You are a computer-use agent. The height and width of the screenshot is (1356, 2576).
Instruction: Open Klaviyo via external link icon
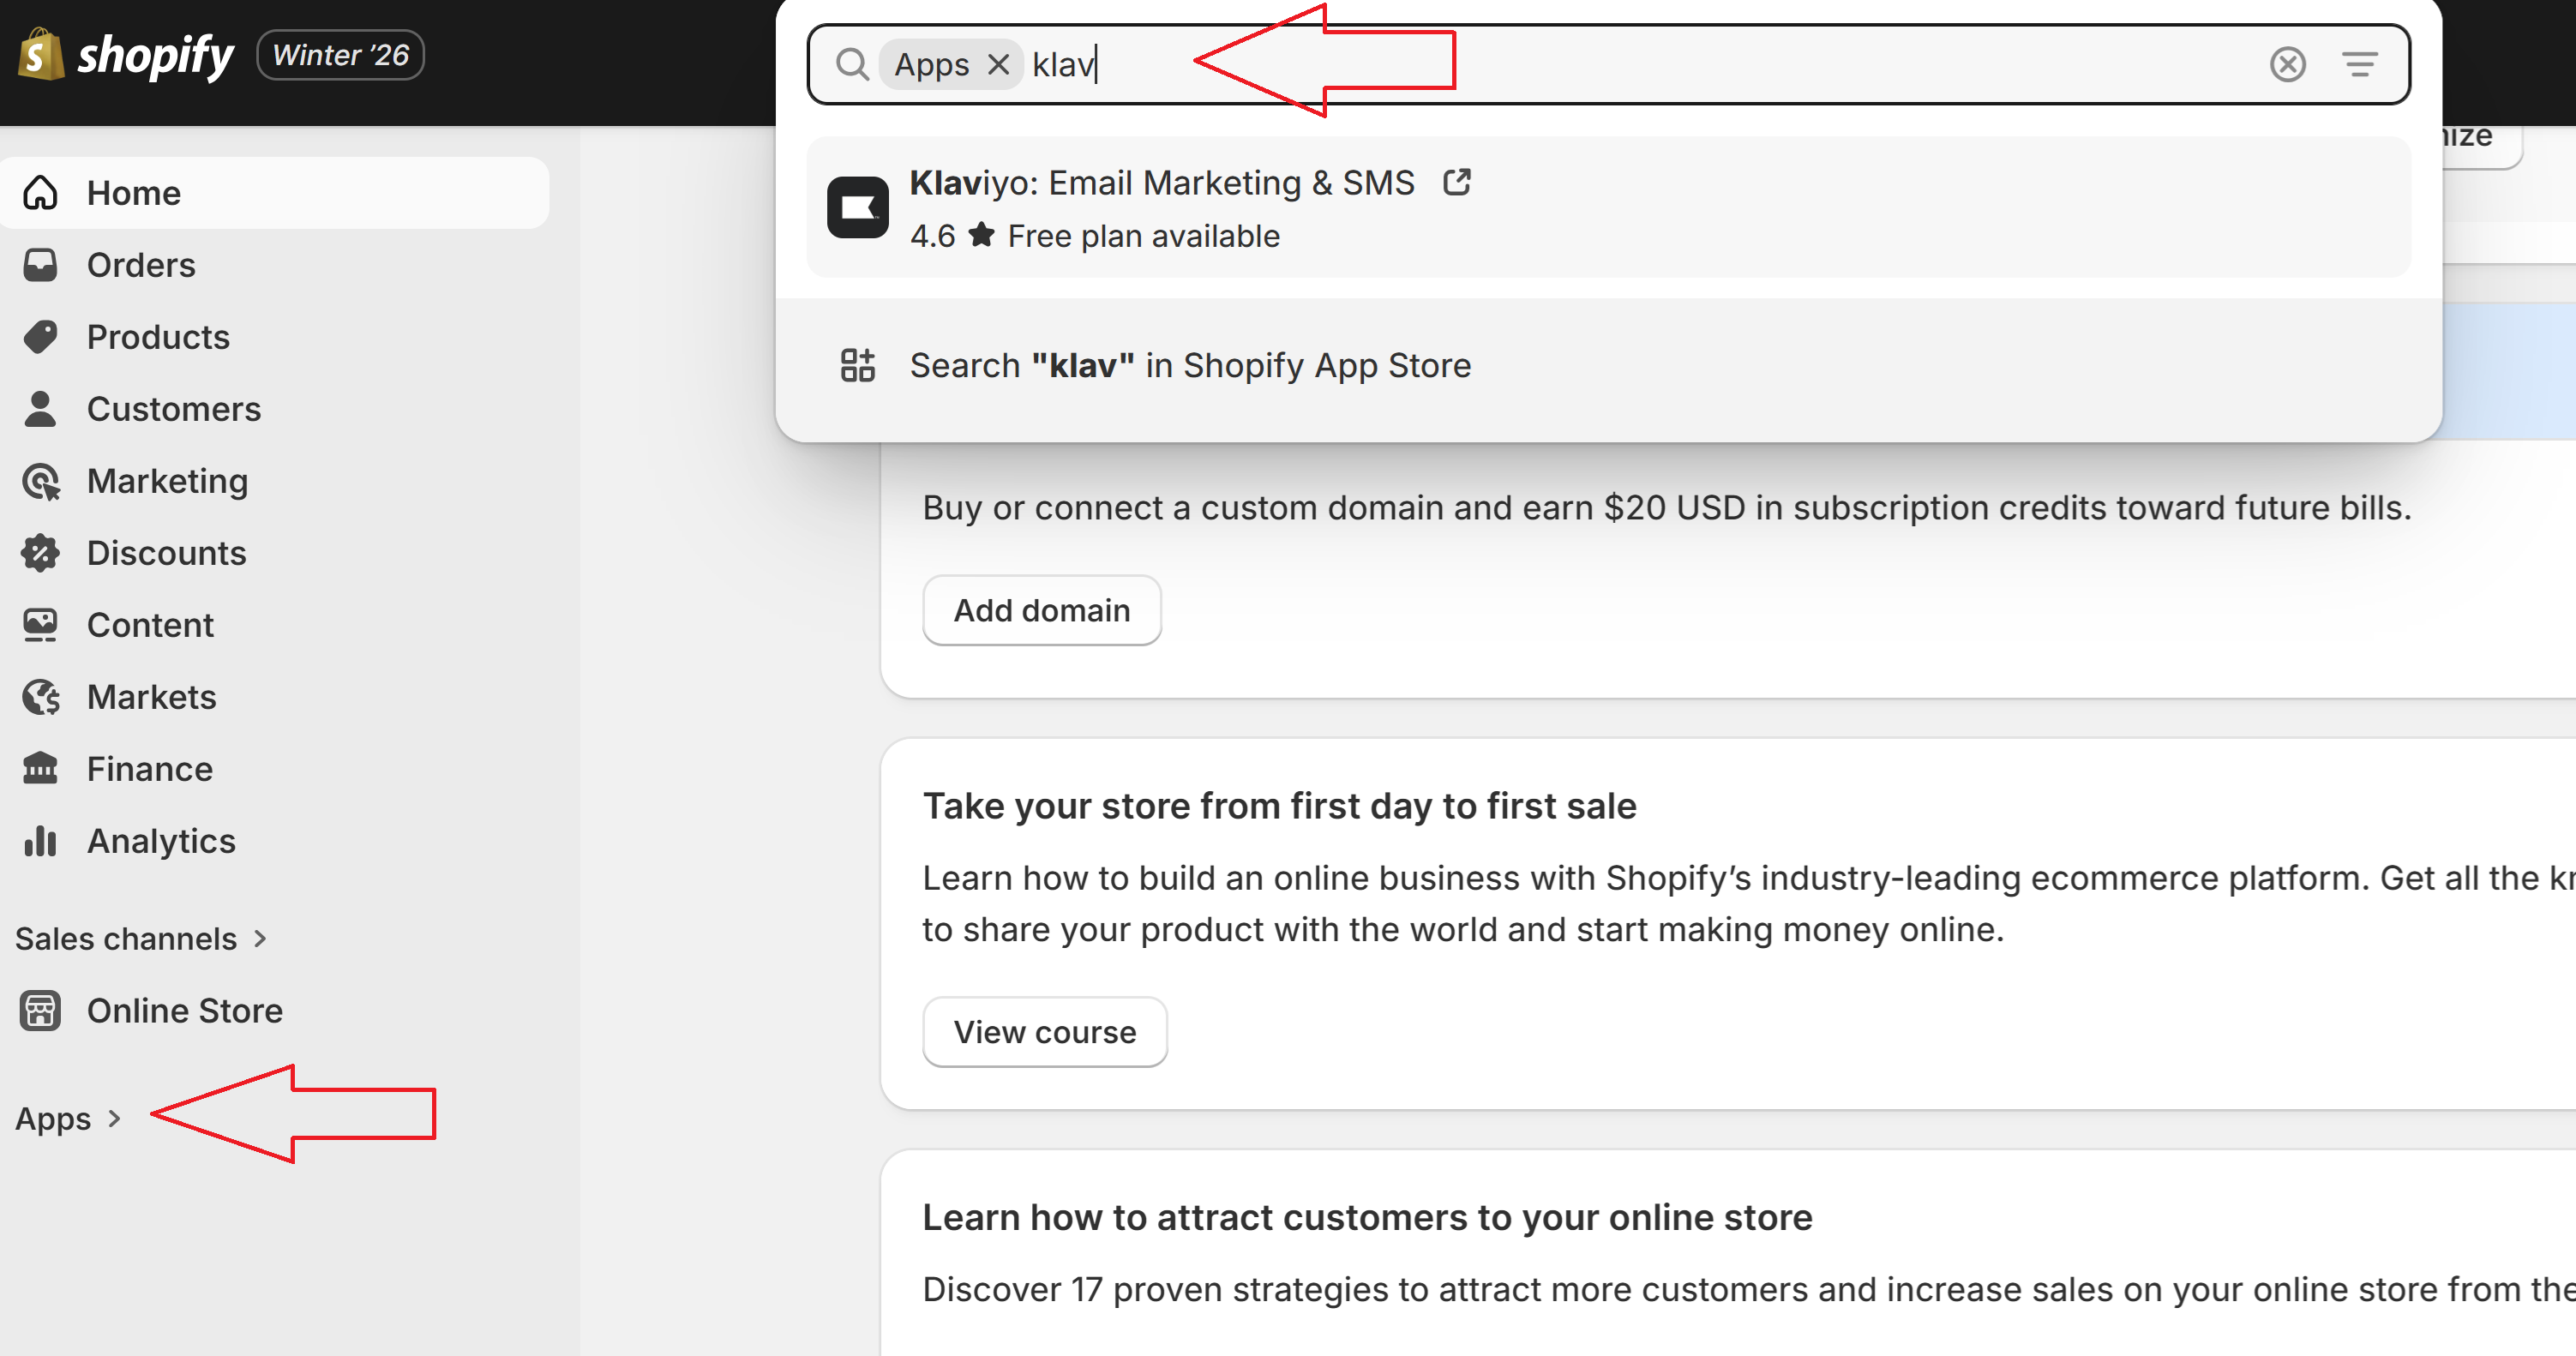1457,183
